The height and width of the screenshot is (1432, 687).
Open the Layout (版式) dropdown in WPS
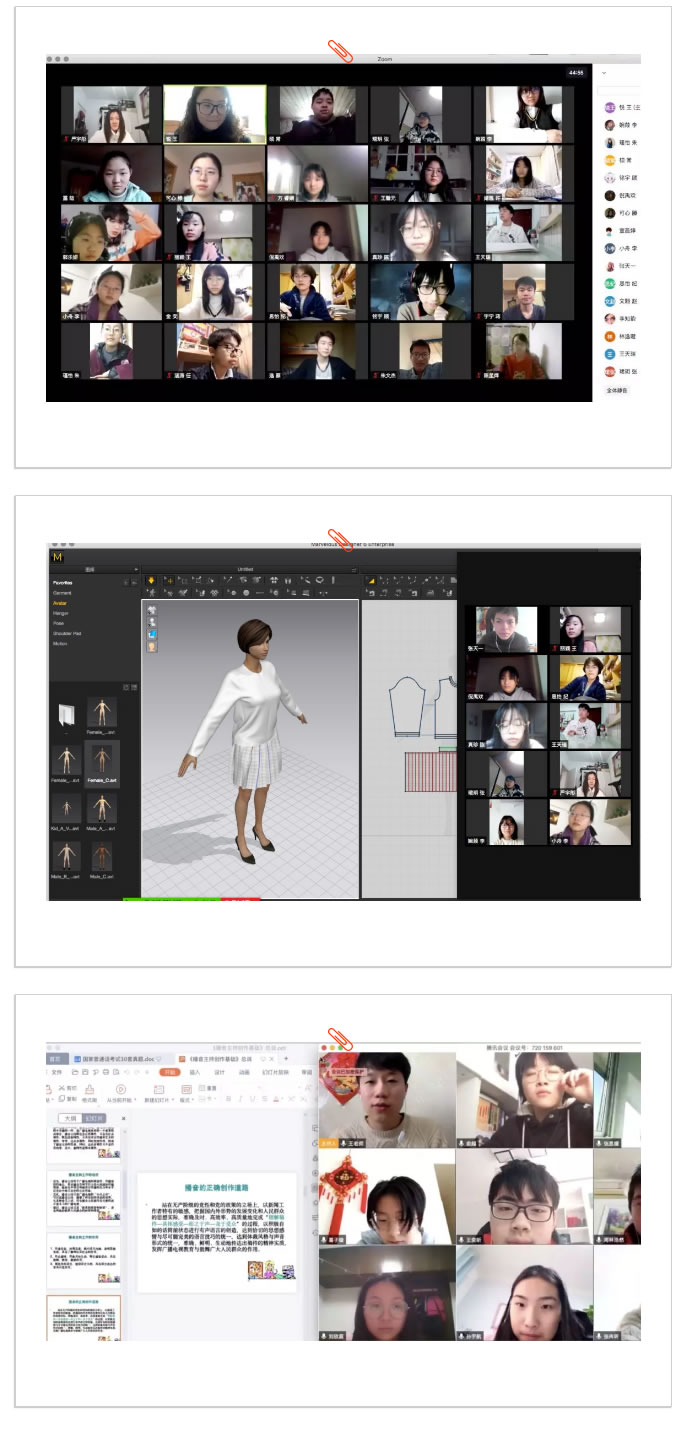click(187, 1100)
